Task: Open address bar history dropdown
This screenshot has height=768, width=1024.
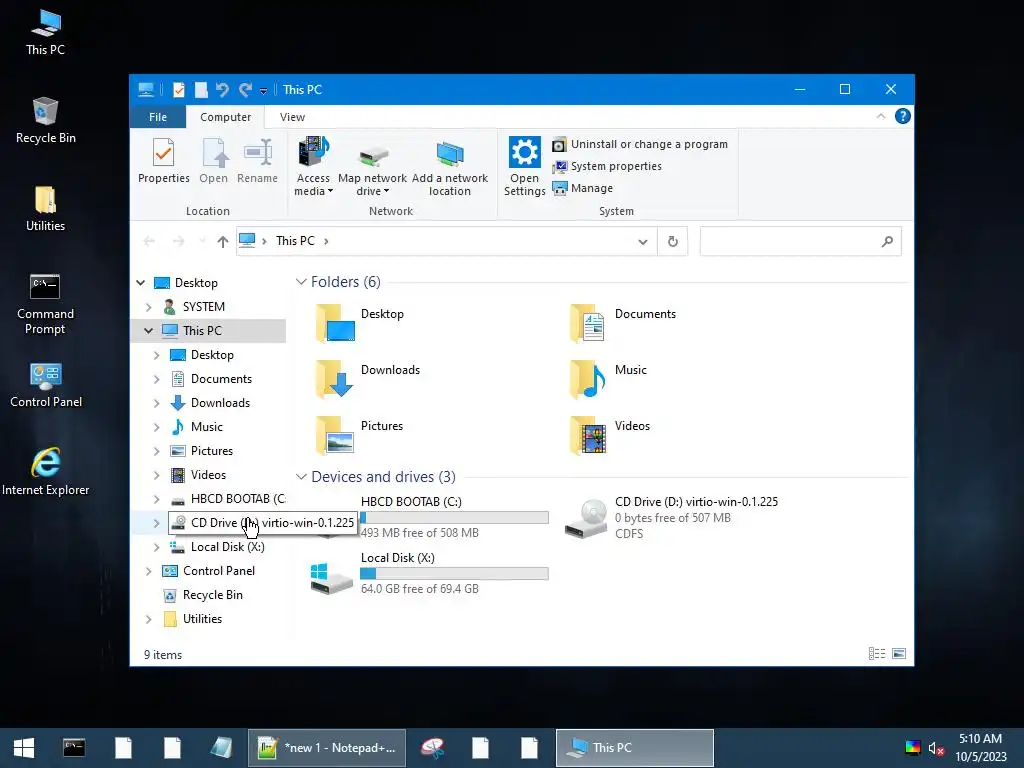Action: tap(643, 242)
